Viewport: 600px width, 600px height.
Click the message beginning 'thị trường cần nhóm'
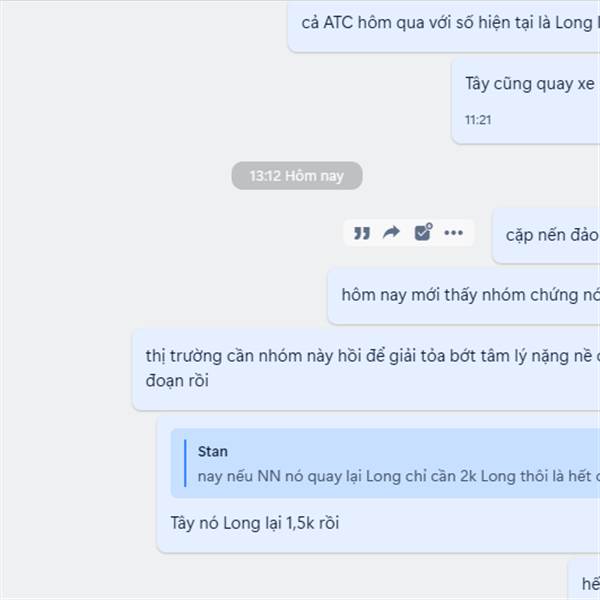point(366,370)
